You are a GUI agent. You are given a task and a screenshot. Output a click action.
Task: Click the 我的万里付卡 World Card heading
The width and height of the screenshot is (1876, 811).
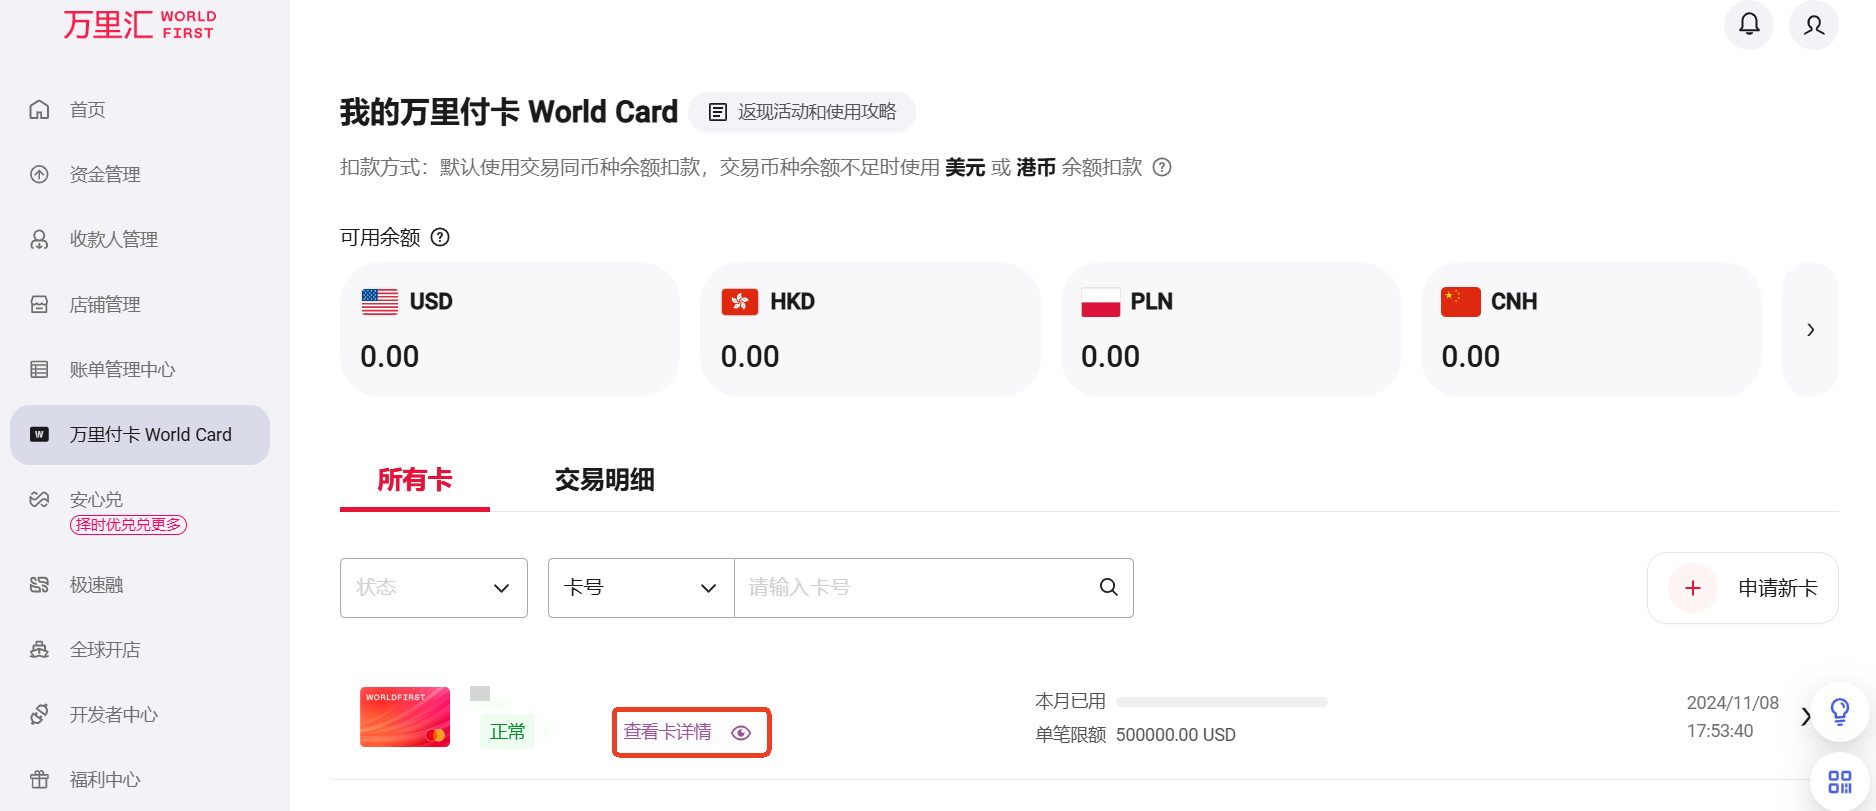click(x=509, y=112)
